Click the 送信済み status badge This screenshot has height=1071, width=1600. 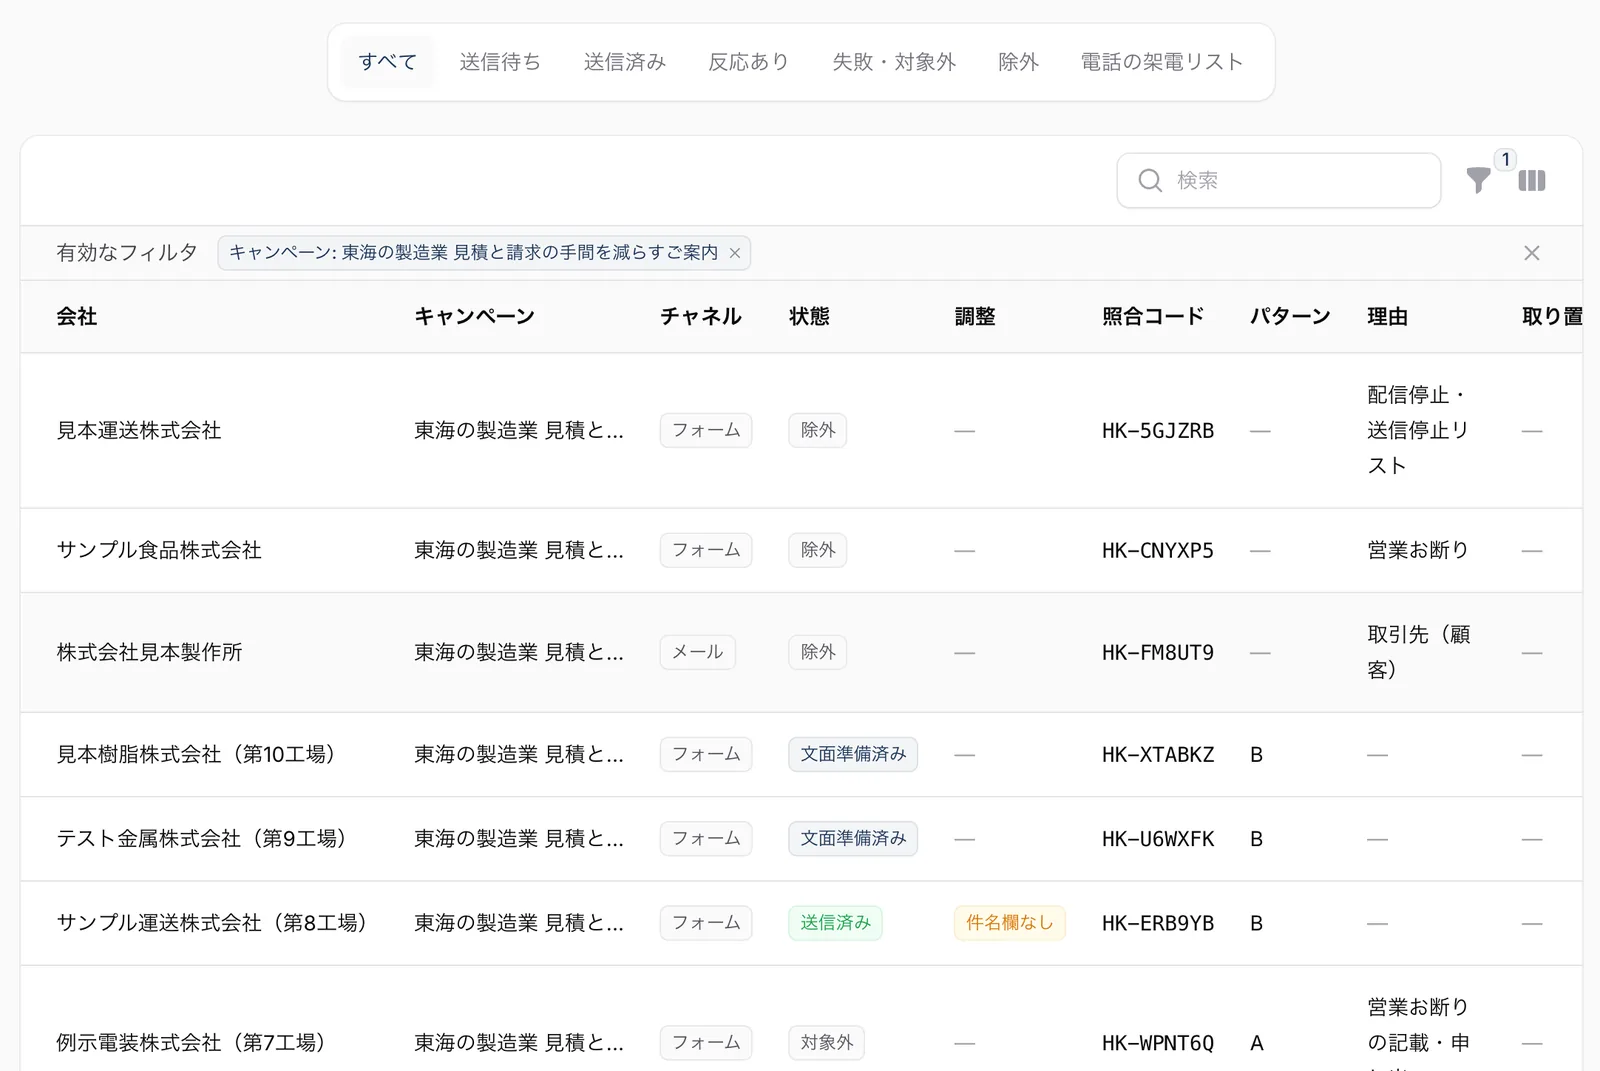tap(835, 923)
